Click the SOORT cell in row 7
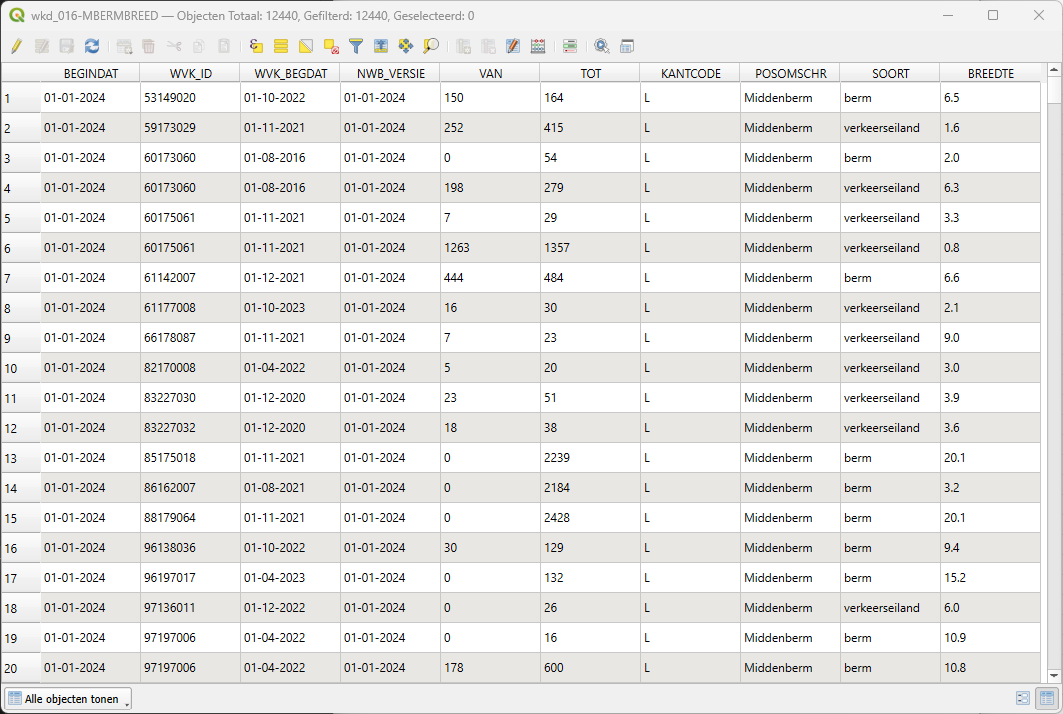 889,278
